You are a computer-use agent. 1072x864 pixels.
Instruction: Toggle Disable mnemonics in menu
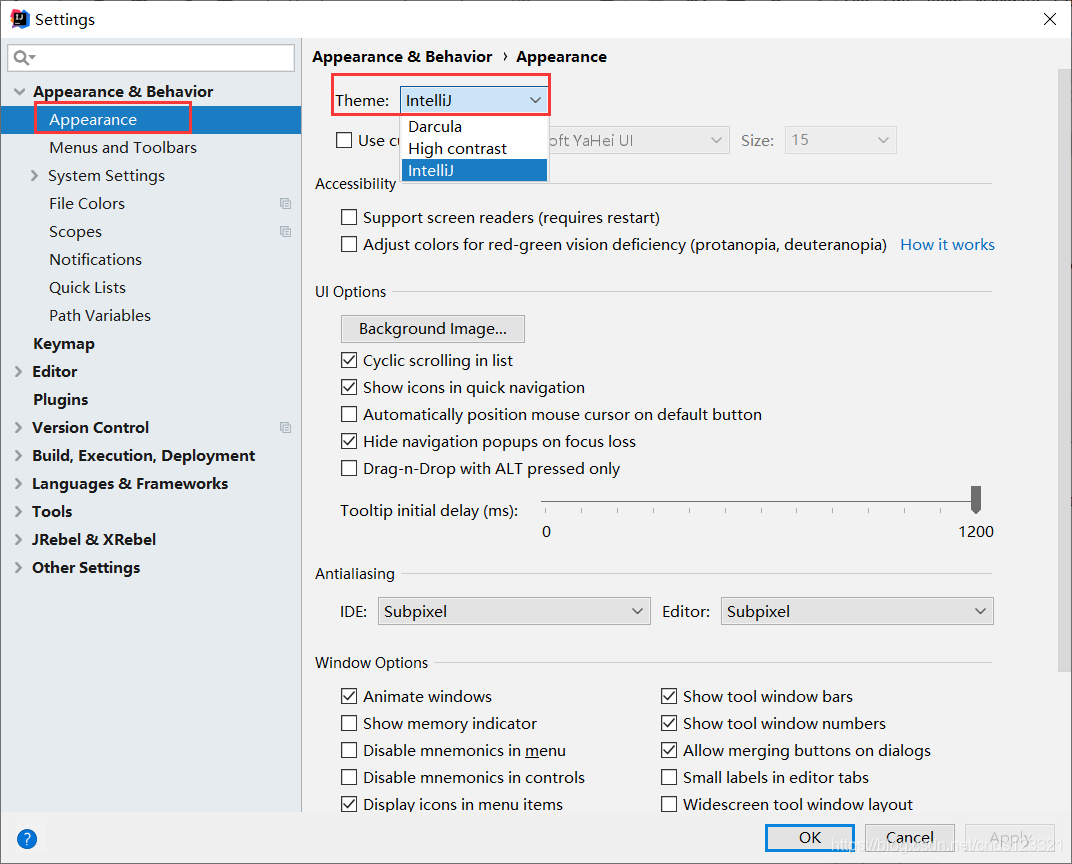pyautogui.click(x=349, y=750)
